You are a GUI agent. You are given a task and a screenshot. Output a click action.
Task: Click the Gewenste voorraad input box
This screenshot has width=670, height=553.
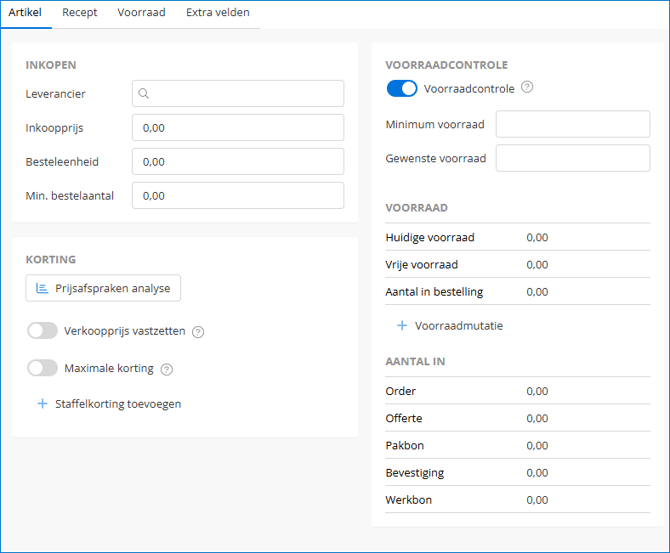[x=572, y=159]
